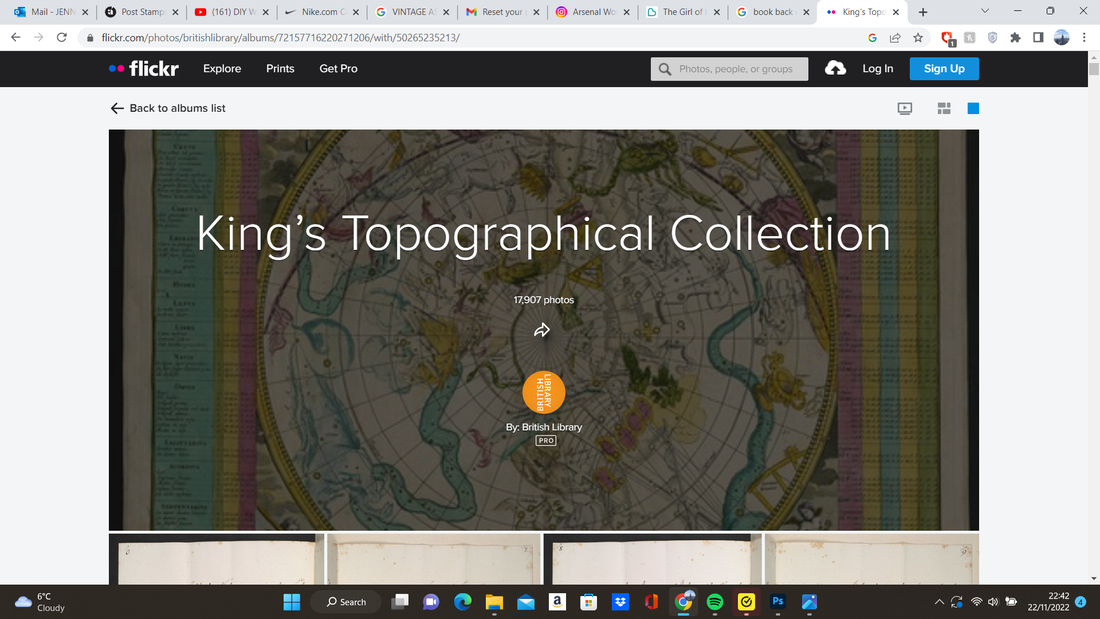Switch to justified grid view icon

pyautogui.click(x=944, y=108)
